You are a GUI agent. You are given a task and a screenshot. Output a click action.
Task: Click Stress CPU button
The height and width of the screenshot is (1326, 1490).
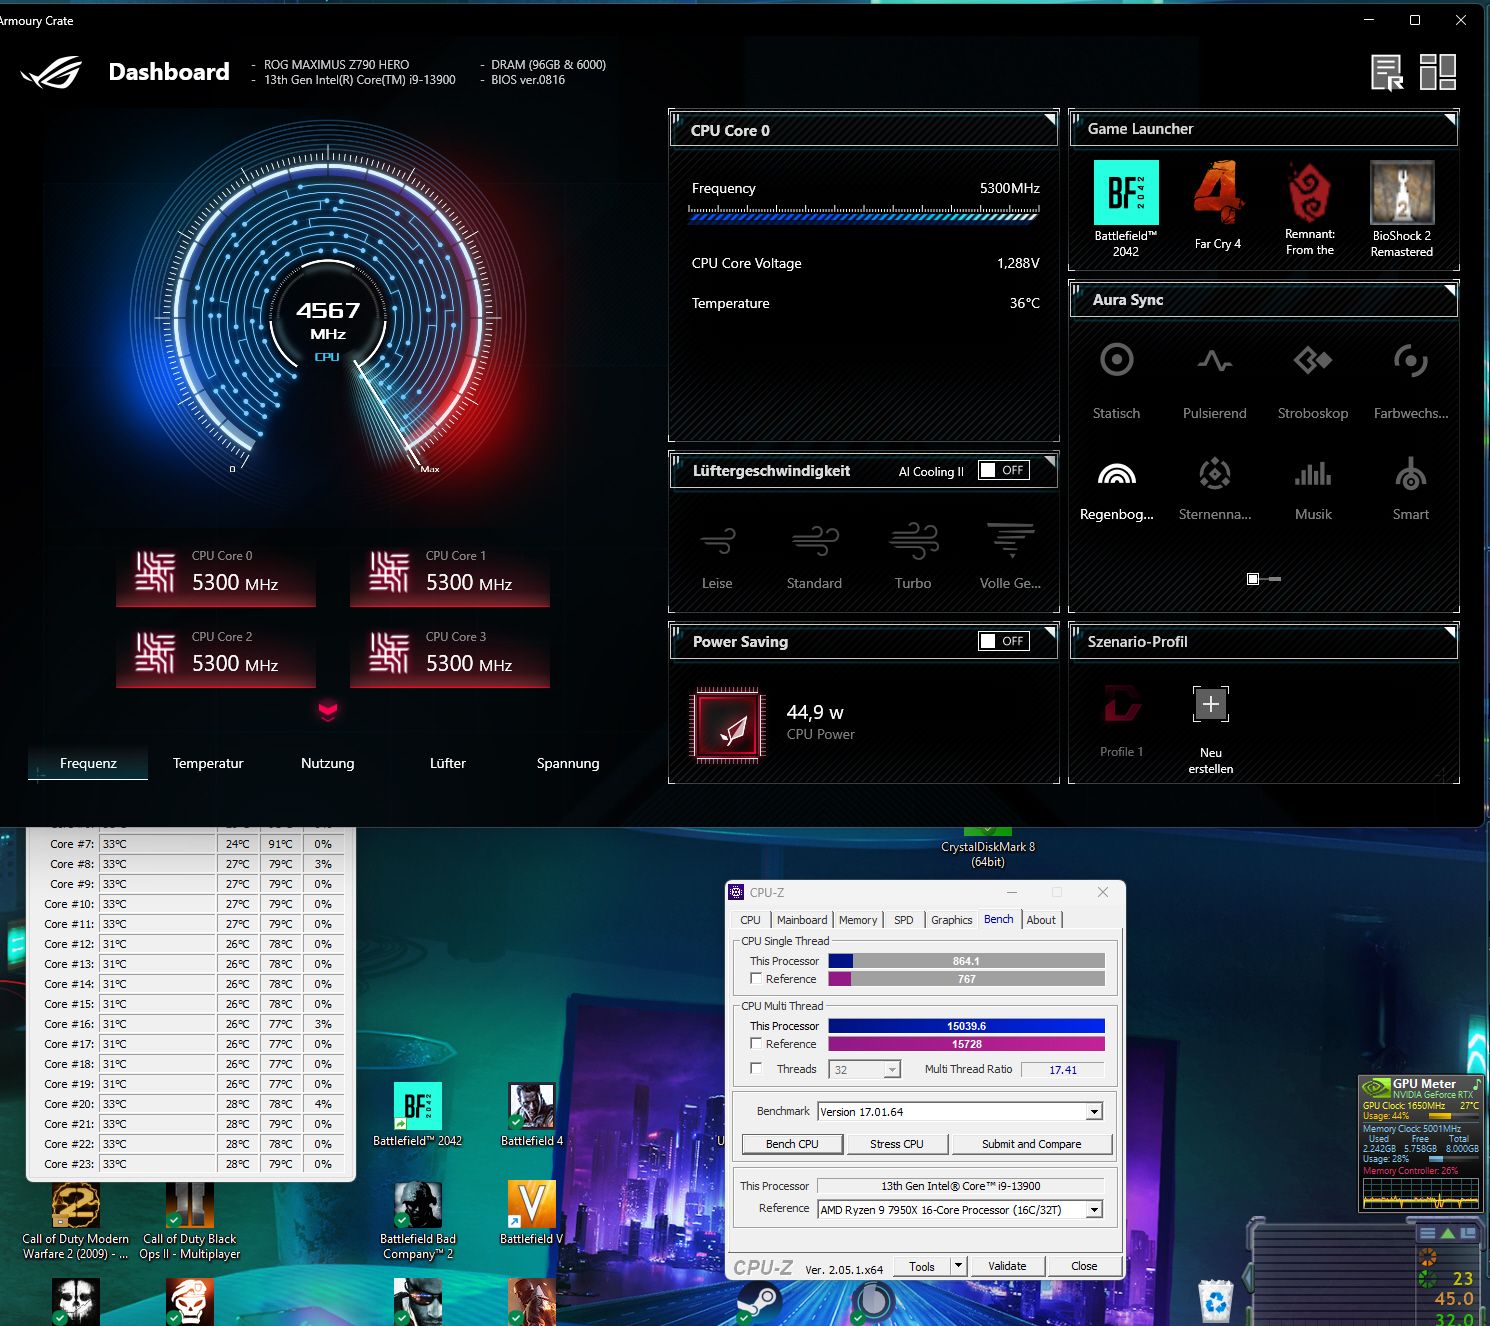(896, 1144)
